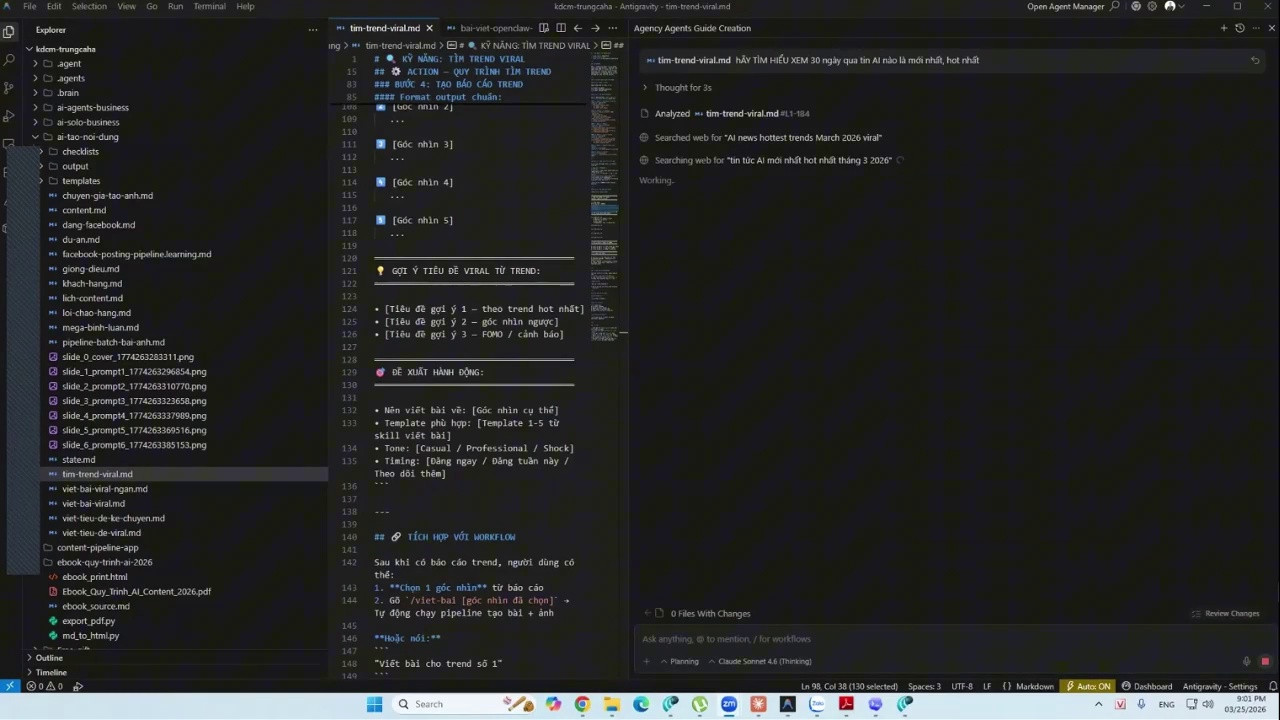Undo the sent user message
The width and height of the screenshot is (1280, 720).
click(1255, 60)
